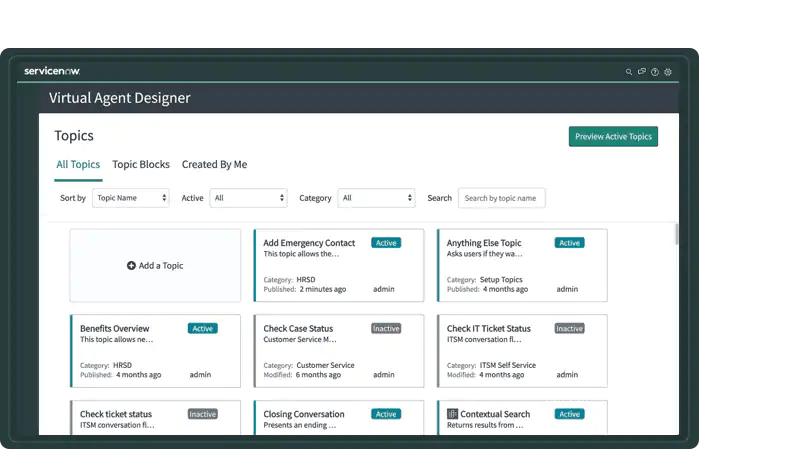Screen dimensions: 800x450
Task: Click 'Setup Topics' category text
Action: click(x=501, y=280)
